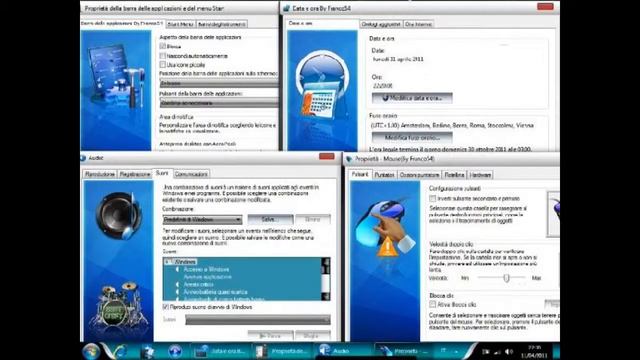Click the taskbar clock and date
This screenshot has height=360, width=640.
point(534,351)
